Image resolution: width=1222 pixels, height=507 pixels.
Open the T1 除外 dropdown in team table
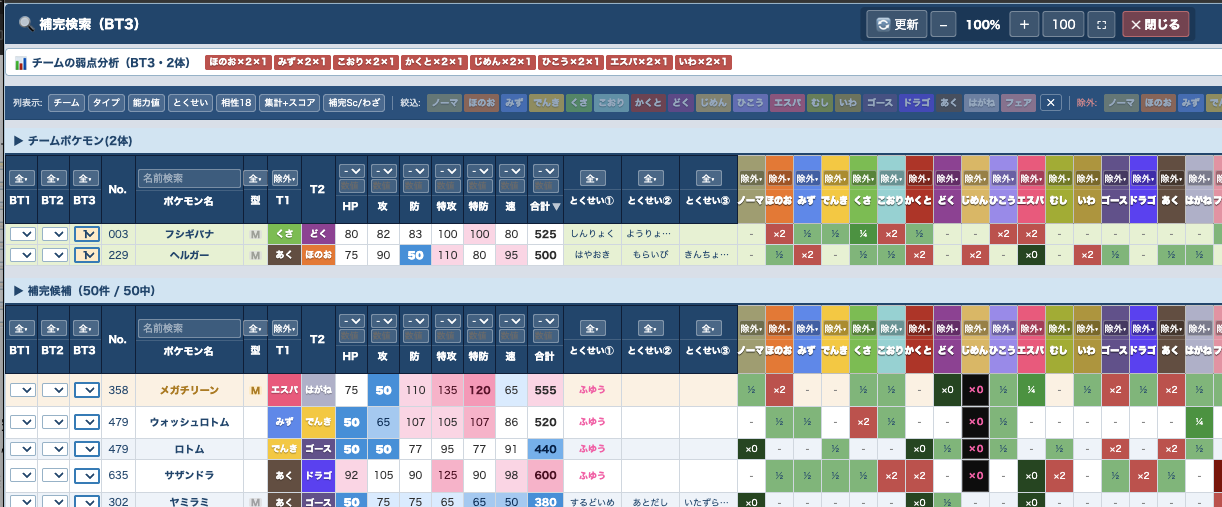283,178
